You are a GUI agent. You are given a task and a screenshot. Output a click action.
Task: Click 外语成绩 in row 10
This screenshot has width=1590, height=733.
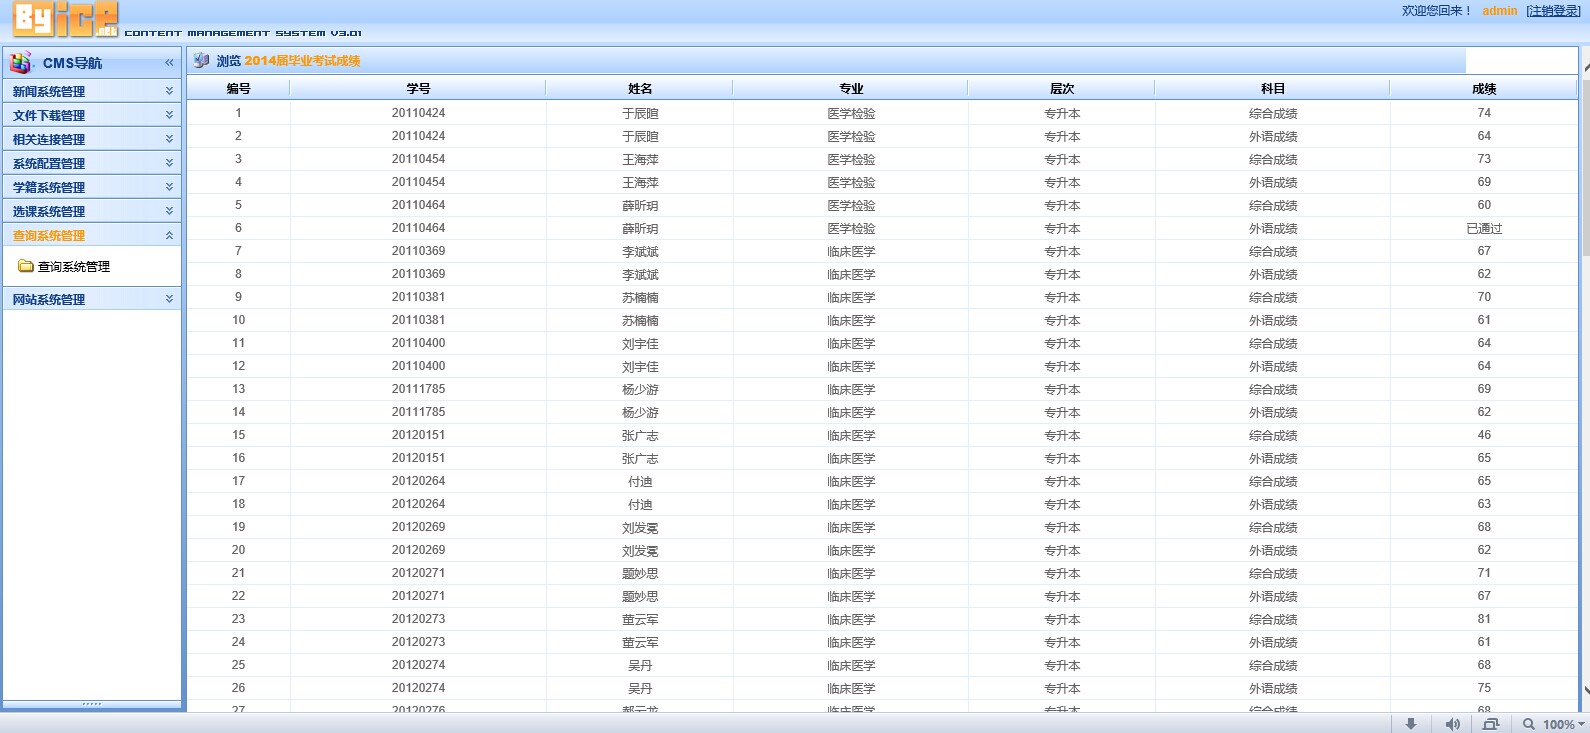coord(1273,320)
